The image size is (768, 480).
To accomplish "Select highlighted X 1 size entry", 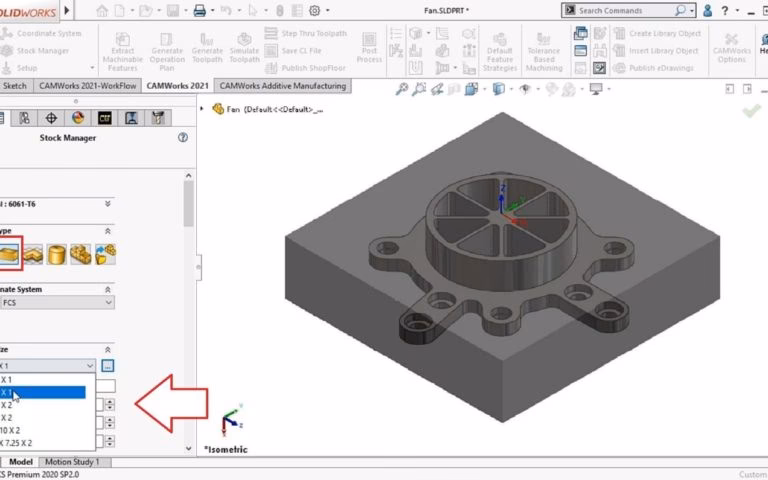I will [x=43, y=392].
